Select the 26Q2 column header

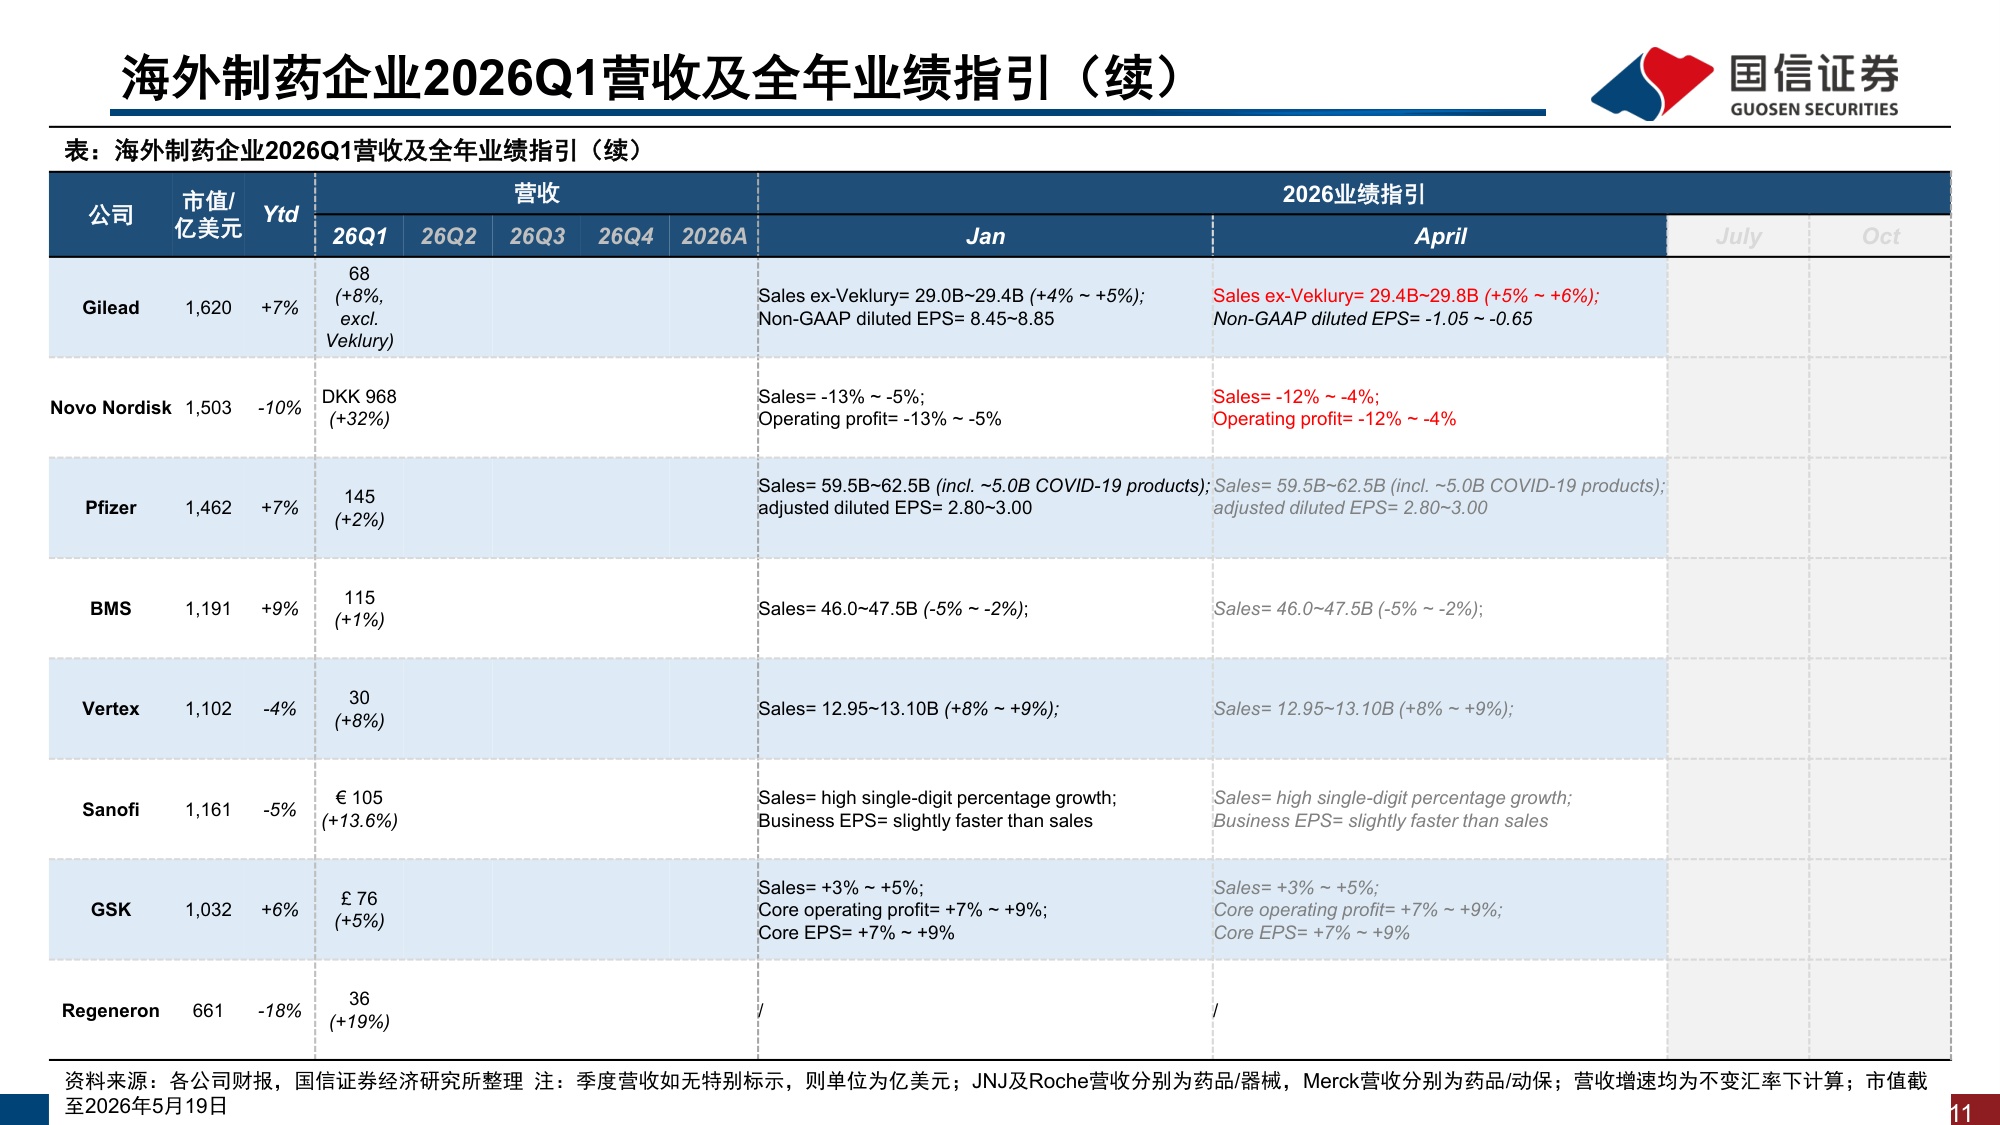click(448, 236)
